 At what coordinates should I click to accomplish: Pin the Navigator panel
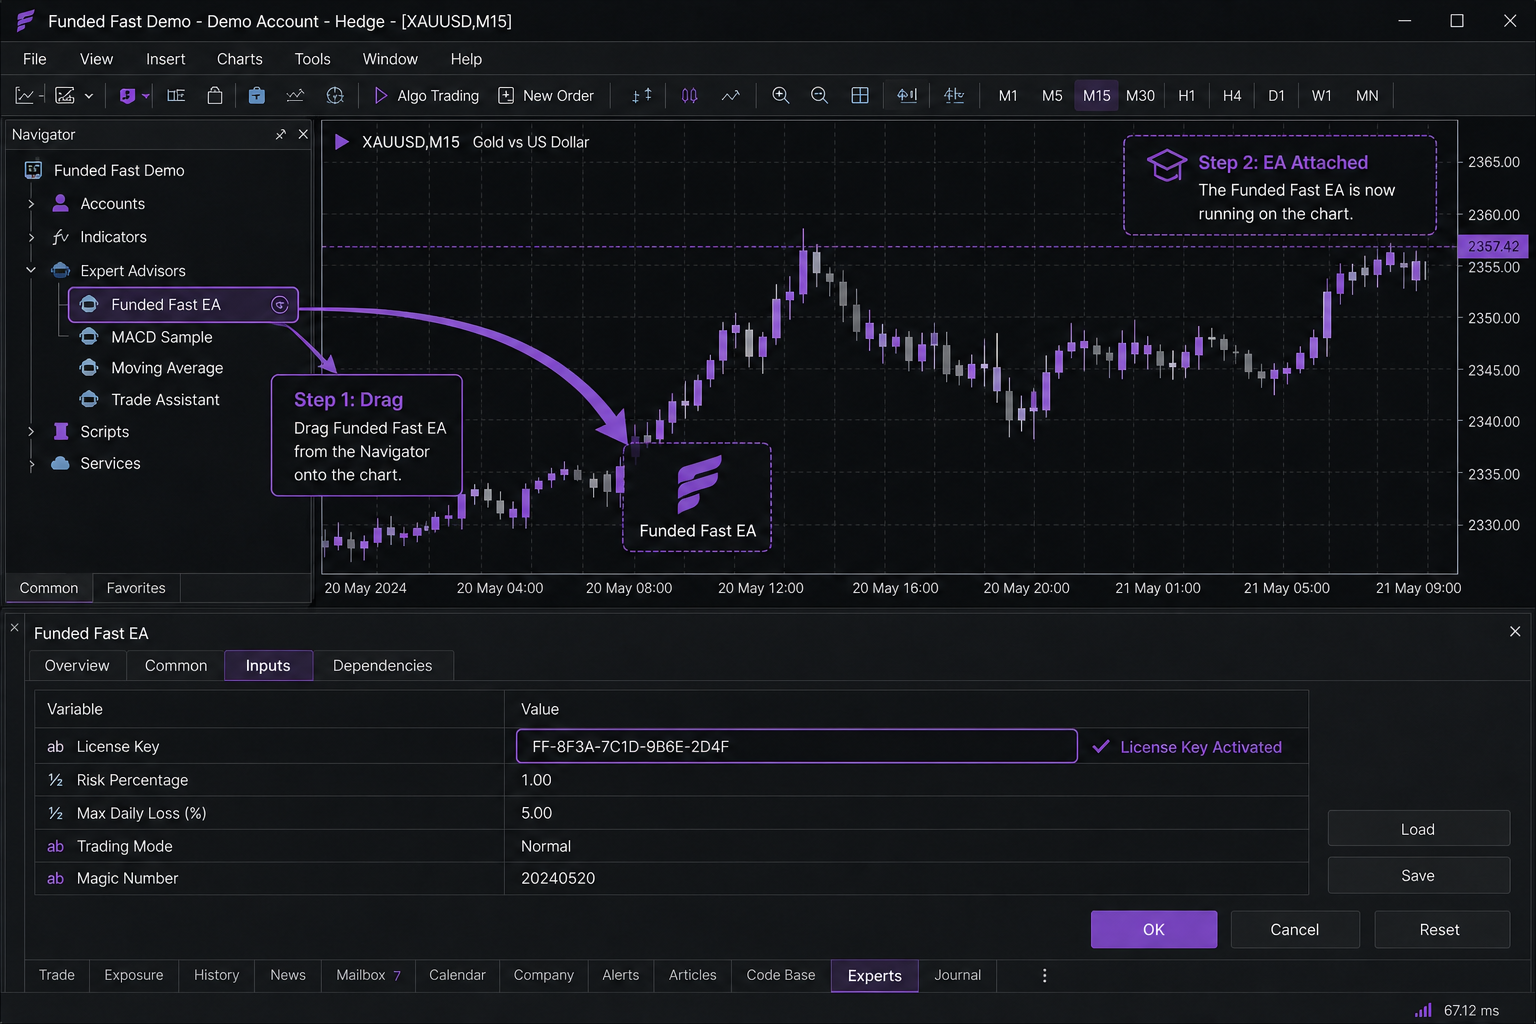(x=280, y=134)
